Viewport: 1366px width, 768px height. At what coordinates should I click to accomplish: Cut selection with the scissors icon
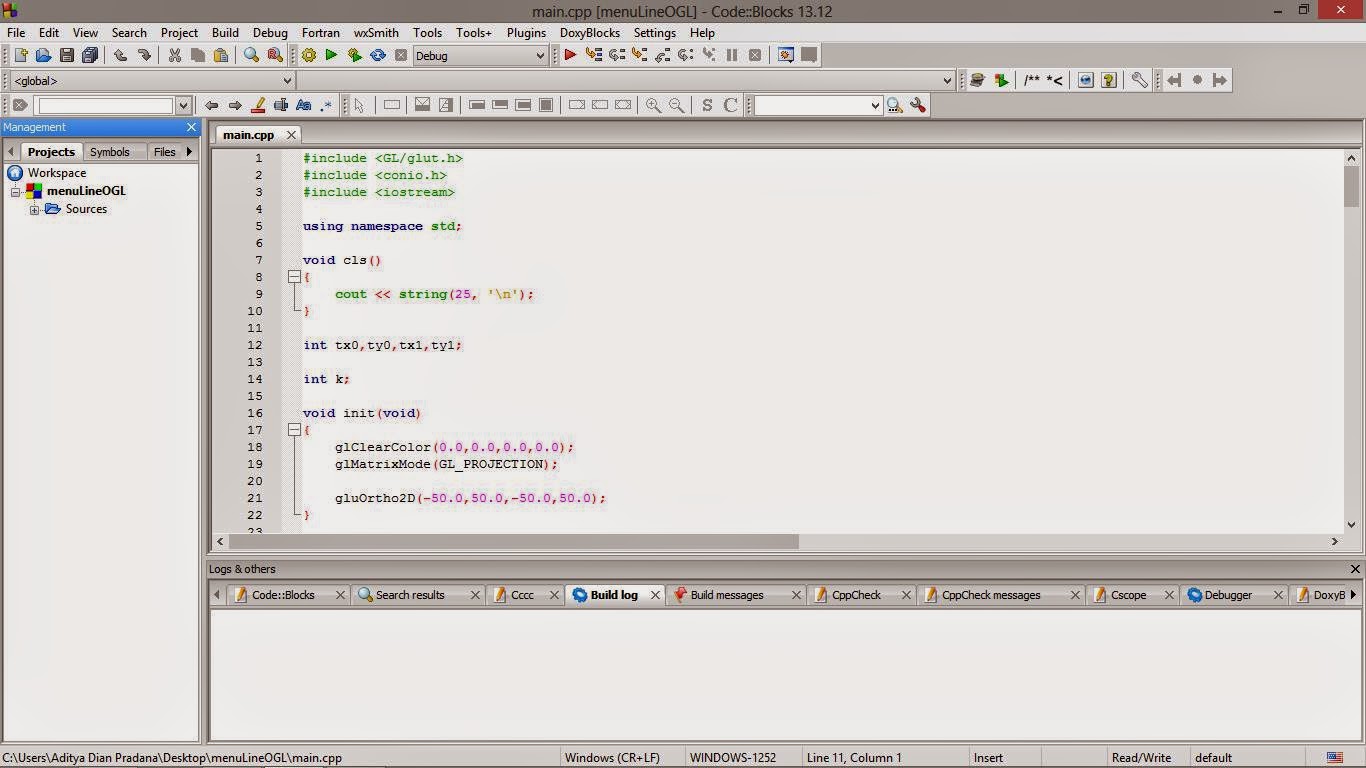[174, 56]
